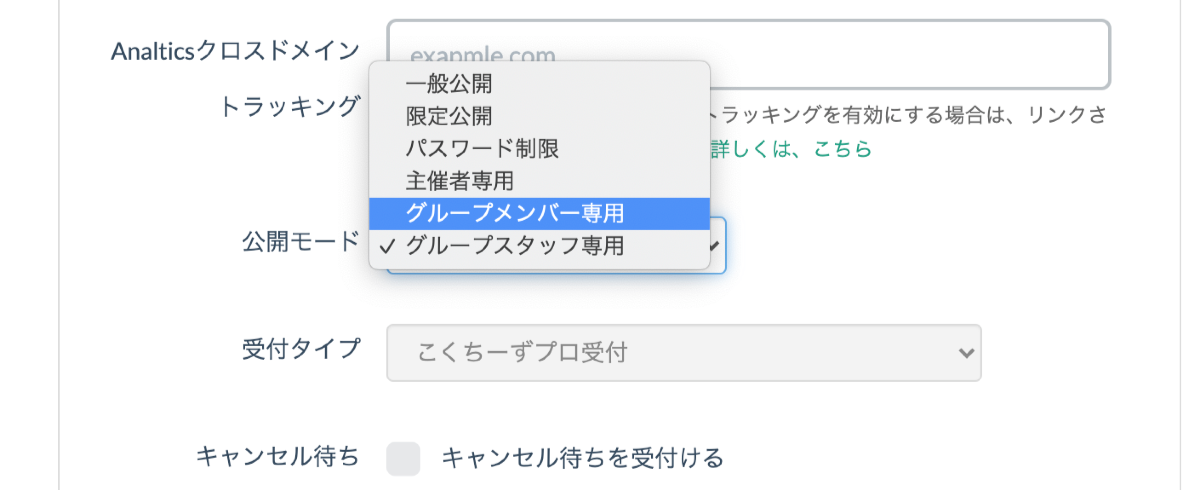This screenshot has width=1200, height=490.
Task: Click the トラッキング label text
Action: click(289, 106)
